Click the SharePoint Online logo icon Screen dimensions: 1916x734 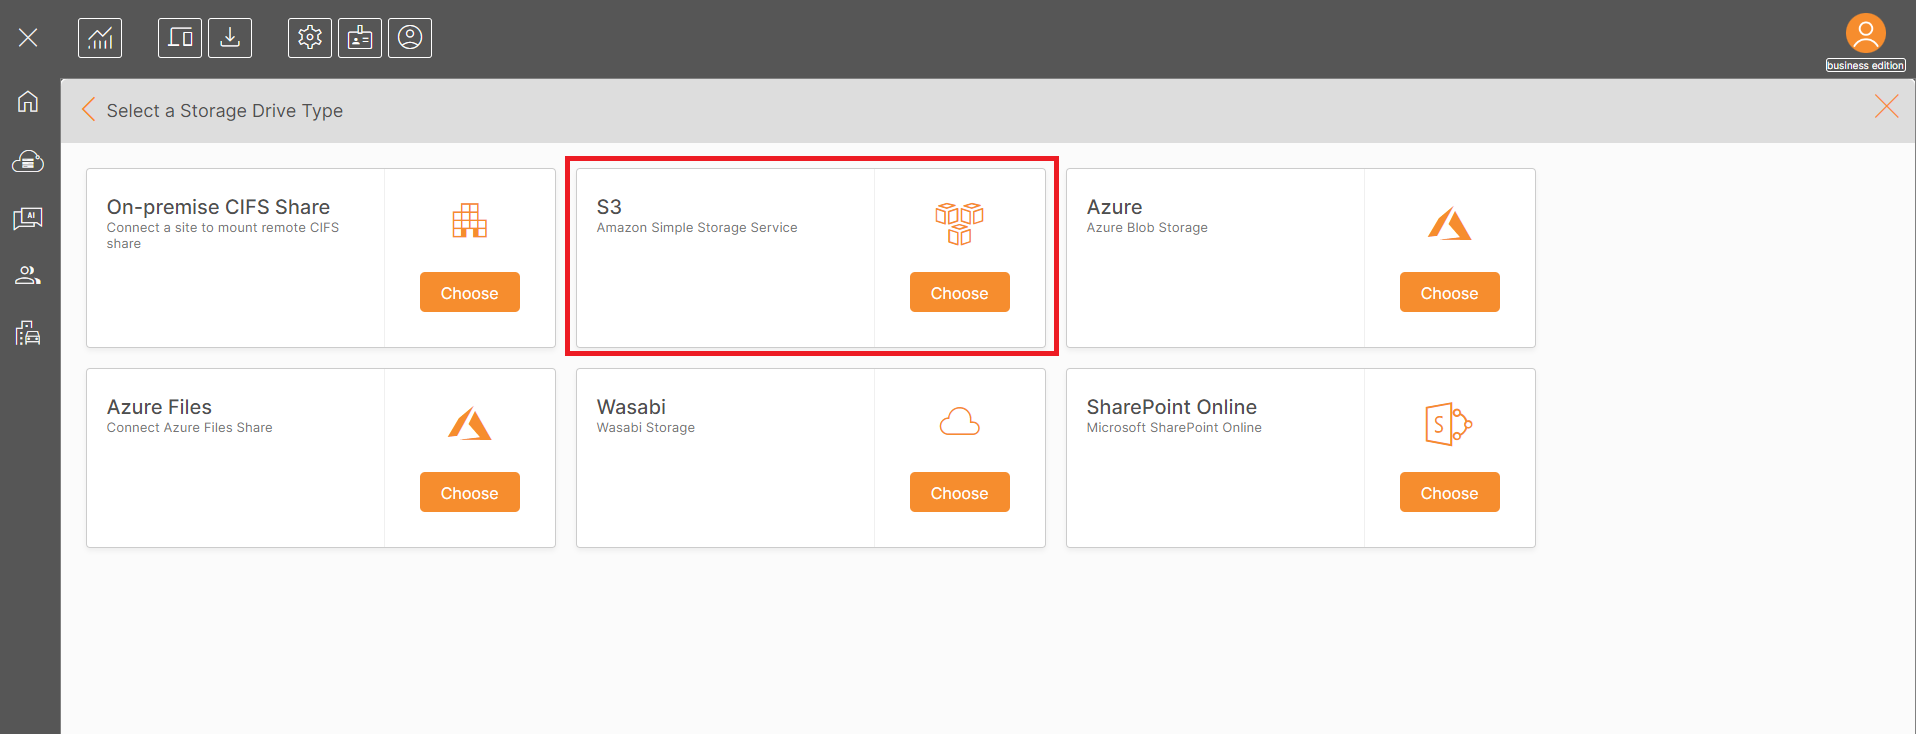coord(1449,424)
